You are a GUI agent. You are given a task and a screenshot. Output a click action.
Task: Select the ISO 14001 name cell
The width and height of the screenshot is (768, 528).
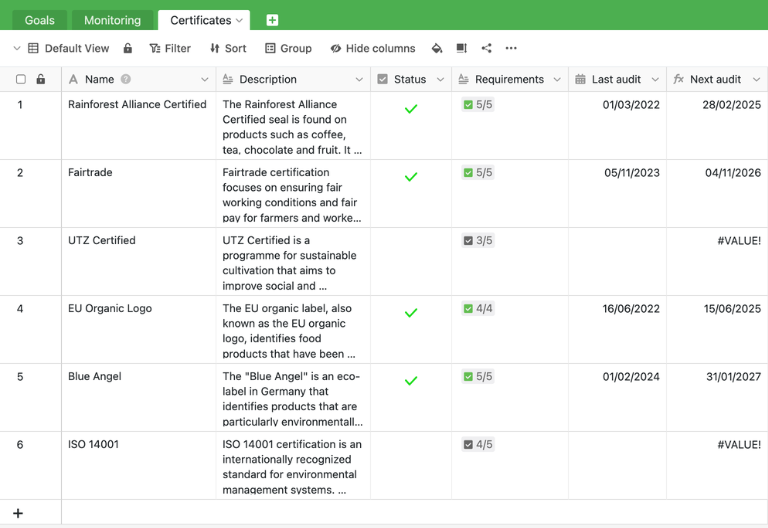139,466
